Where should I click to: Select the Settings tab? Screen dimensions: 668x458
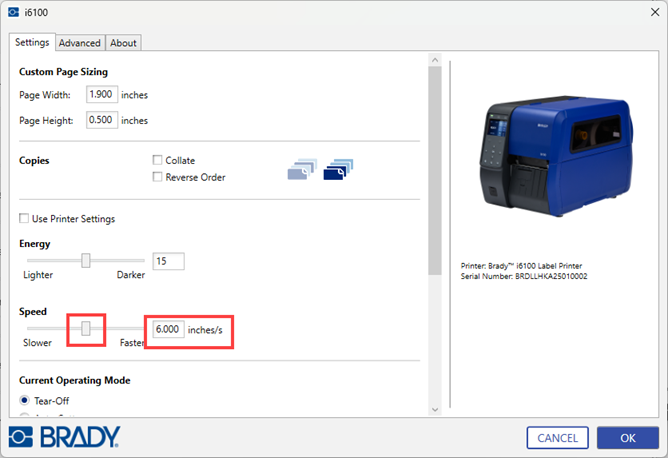(32, 42)
